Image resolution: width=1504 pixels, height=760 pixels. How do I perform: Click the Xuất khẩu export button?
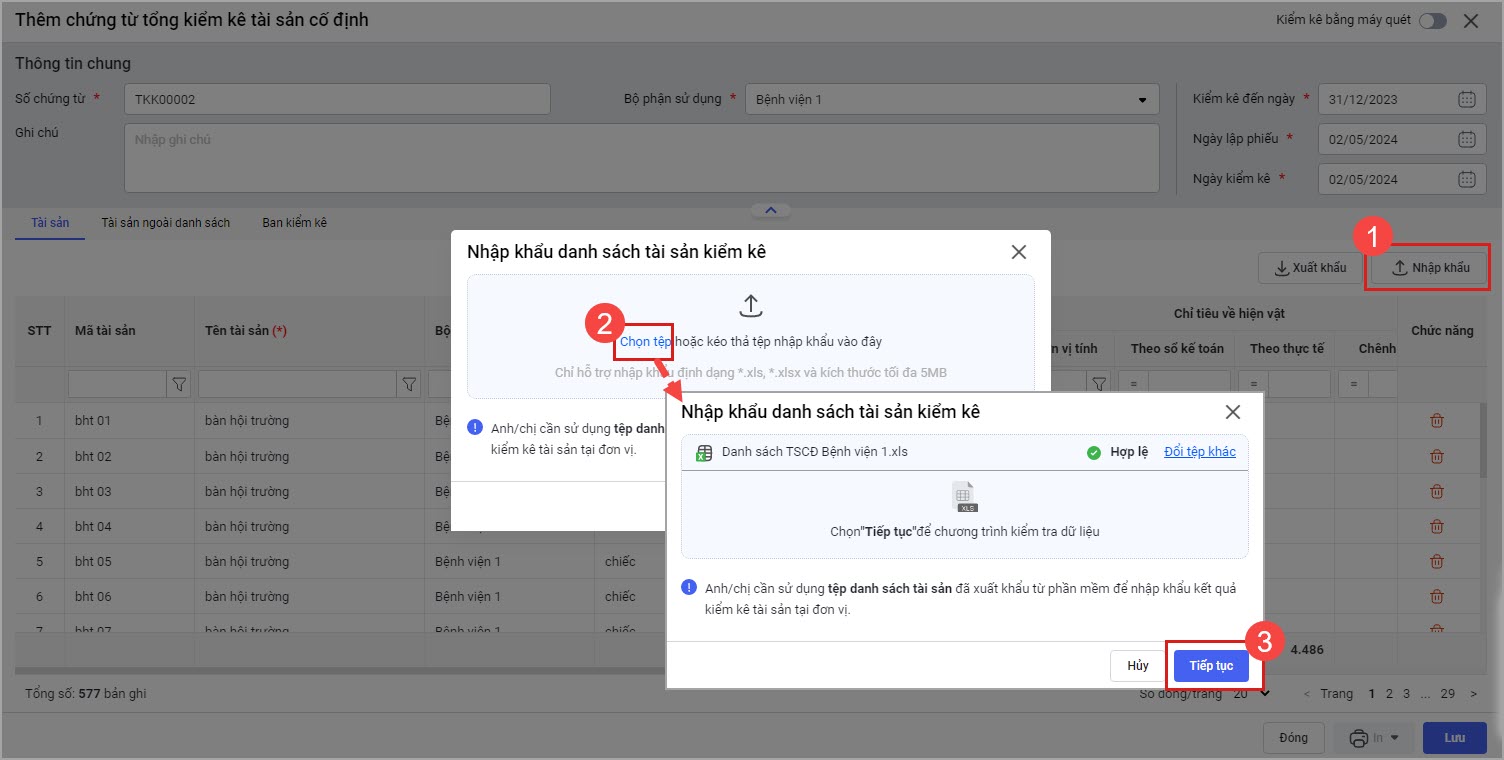(x=1310, y=267)
